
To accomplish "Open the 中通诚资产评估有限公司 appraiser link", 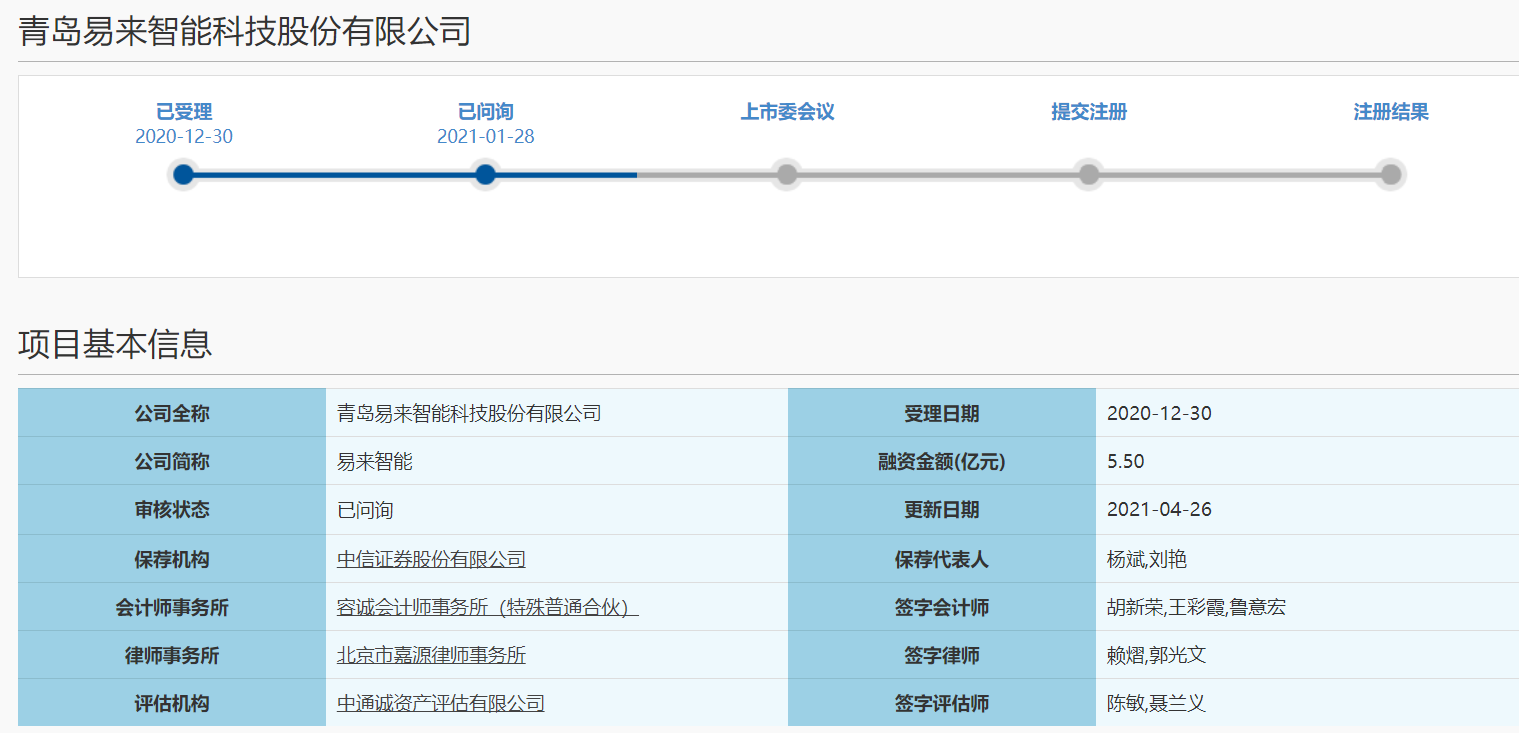I will (x=440, y=704).
